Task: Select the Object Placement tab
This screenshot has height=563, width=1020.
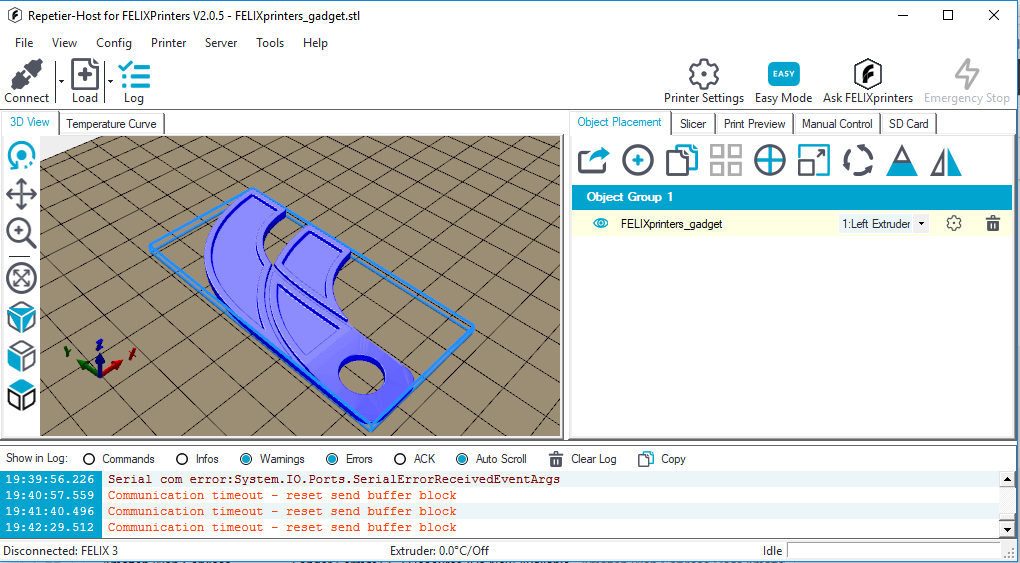Action: coord(619,122)
